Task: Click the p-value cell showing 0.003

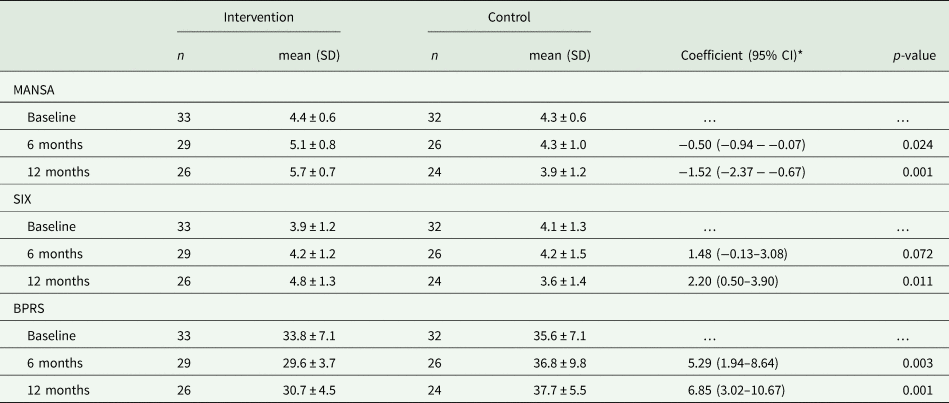Action: tap(917, 361)
